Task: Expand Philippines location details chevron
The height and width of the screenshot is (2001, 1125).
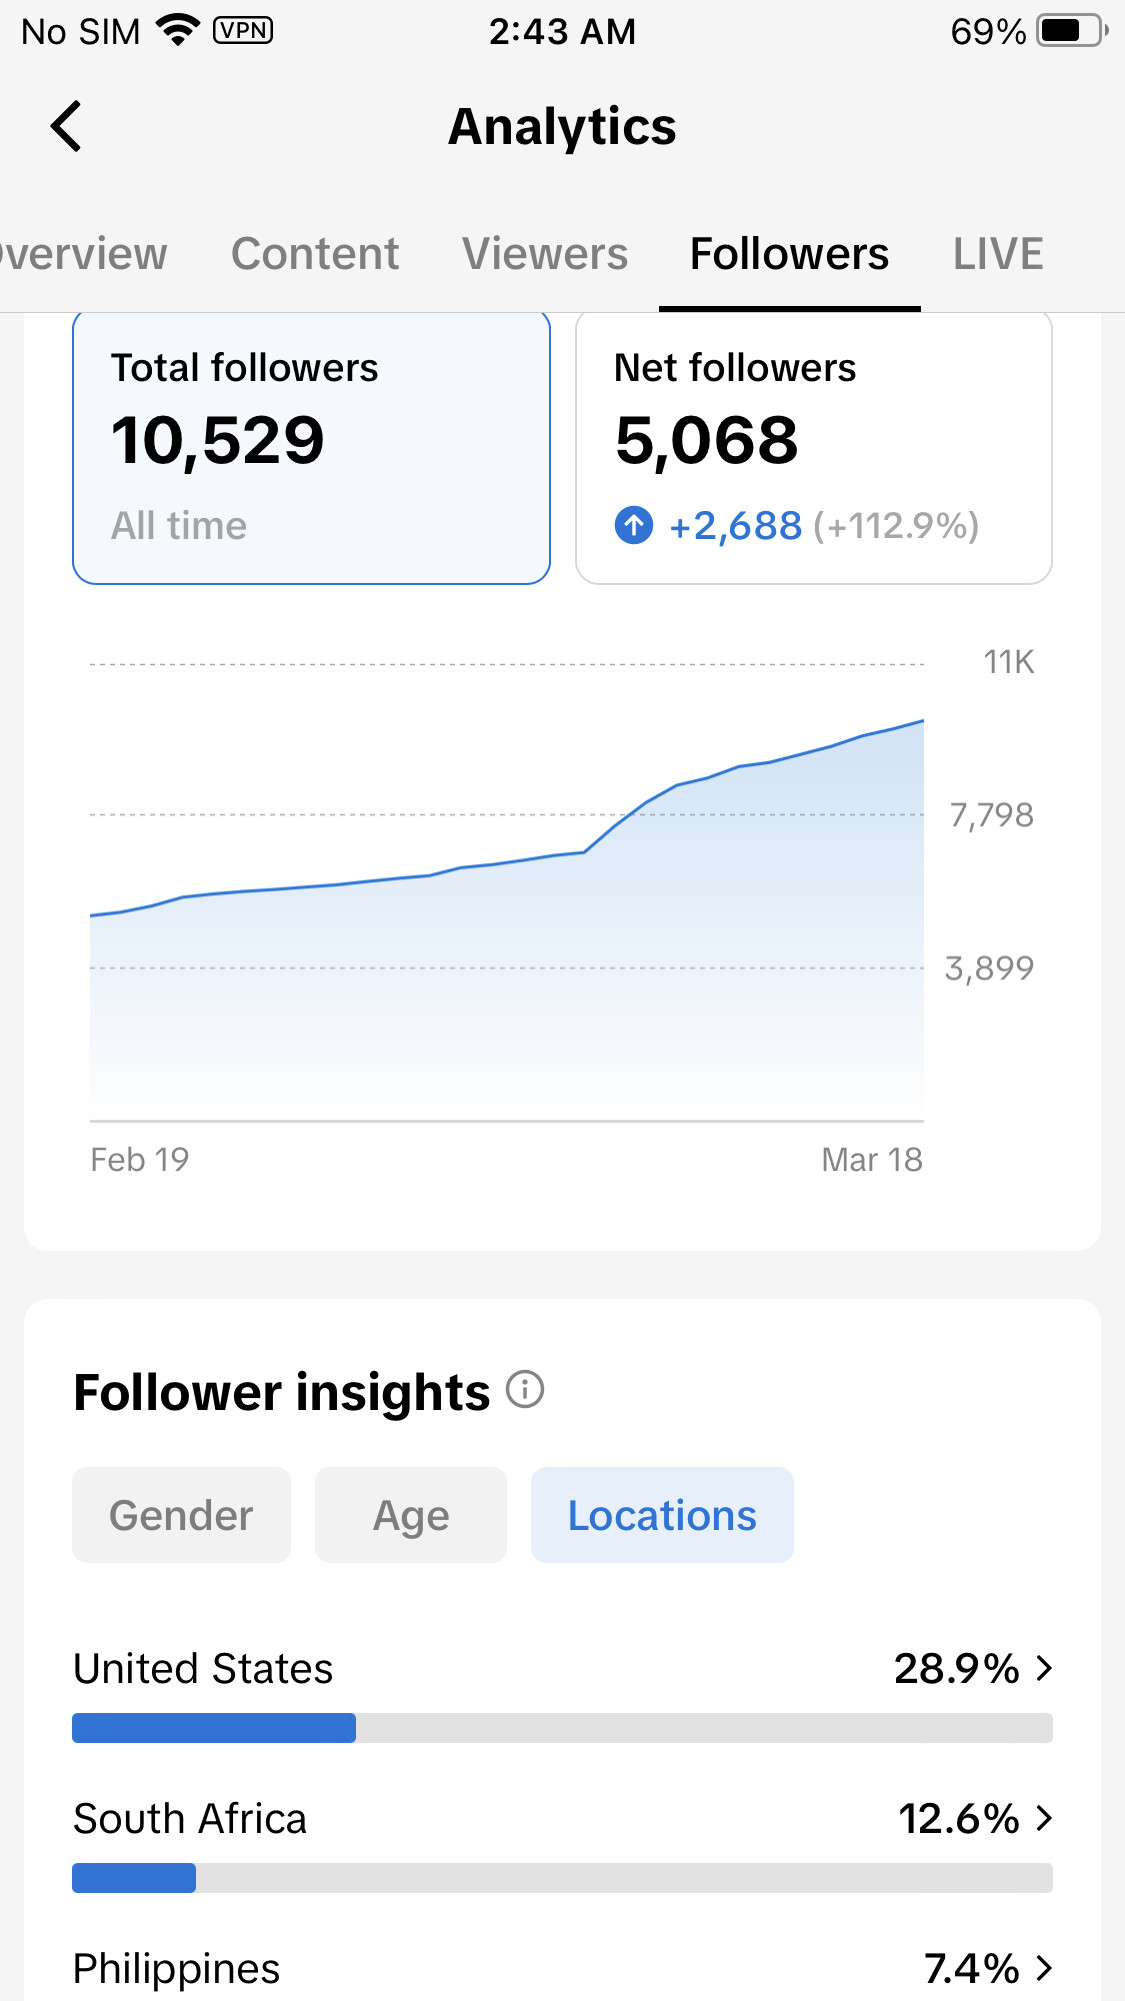Action: coord(1044,1968)
